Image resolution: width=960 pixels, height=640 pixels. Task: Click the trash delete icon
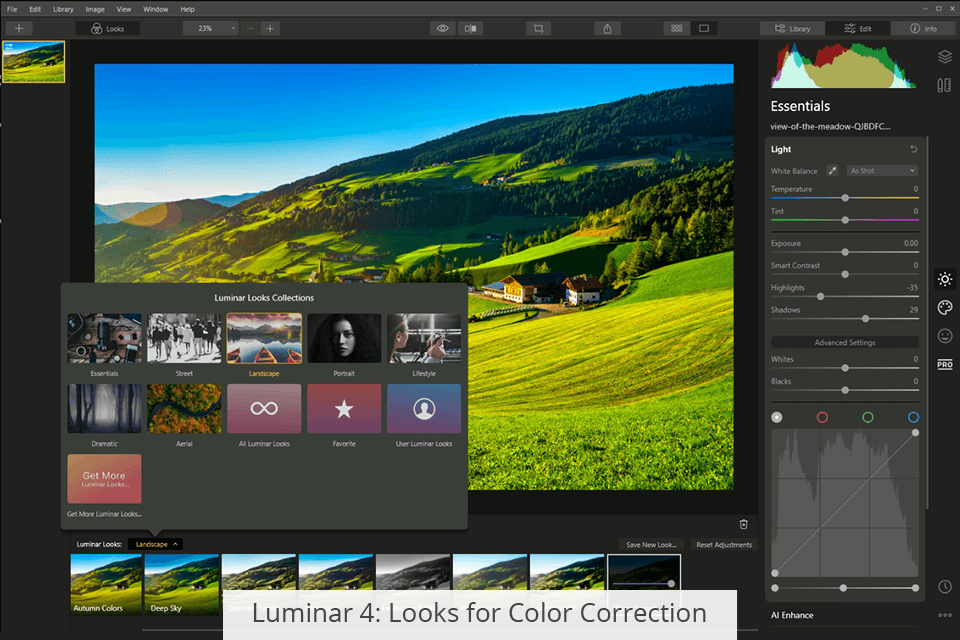pos(743,524)
